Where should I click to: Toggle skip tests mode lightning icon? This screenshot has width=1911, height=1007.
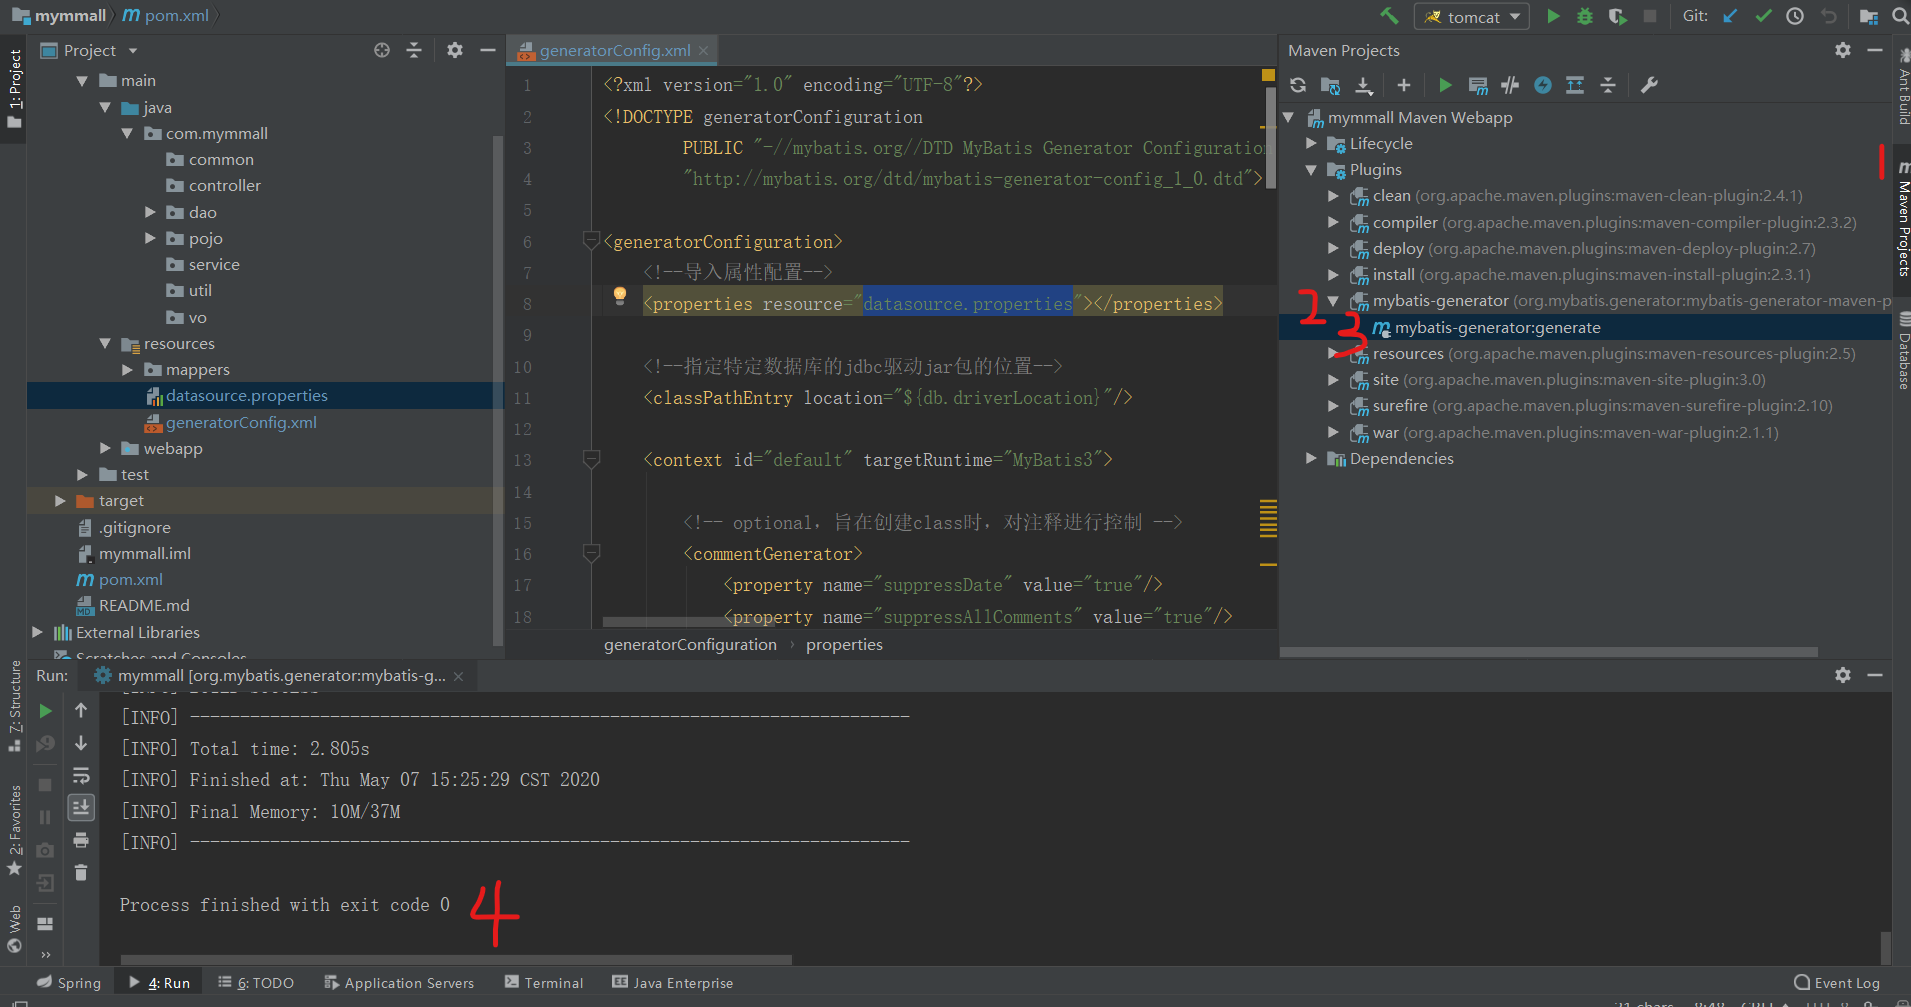click(x=1543, y=85)
